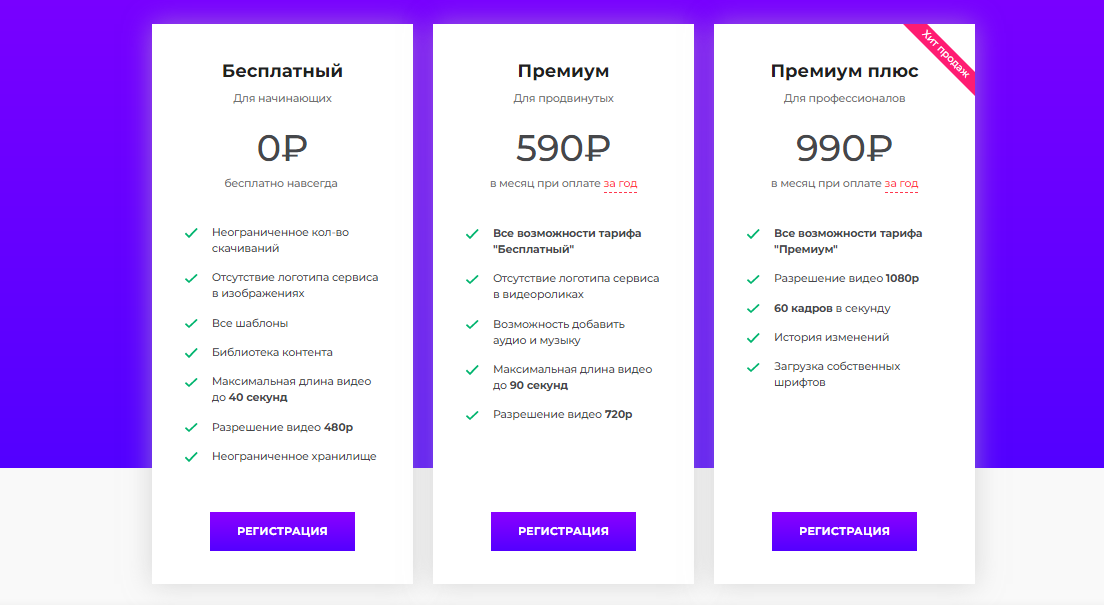Click checkmark next to Разрешение видео 1080p
The height and width of the screenshot is (605, 1104).
coord(753,279)
